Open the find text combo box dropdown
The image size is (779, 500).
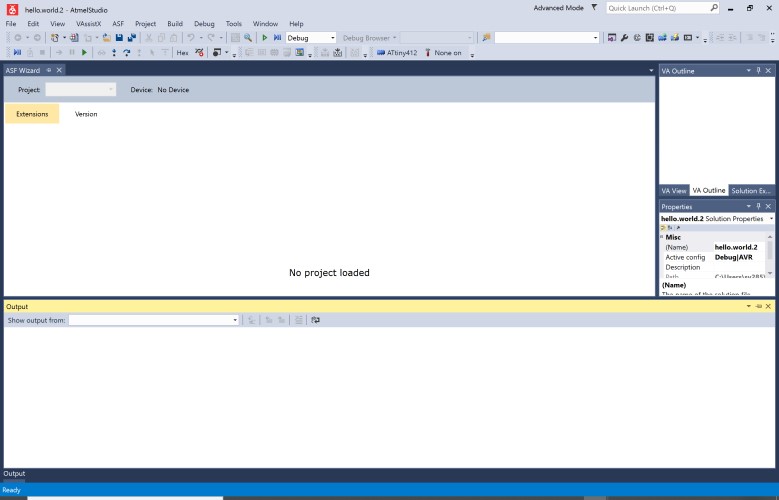click(x=595, y=38)
